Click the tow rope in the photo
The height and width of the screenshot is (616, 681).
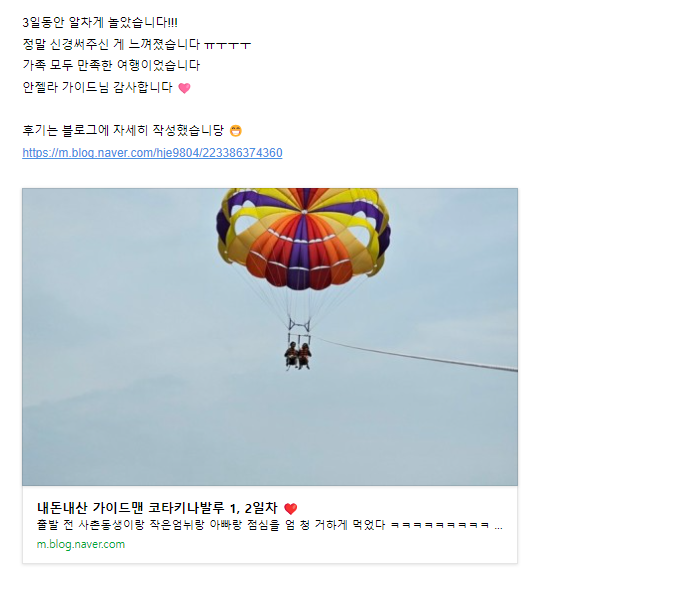tap(417, 355)
